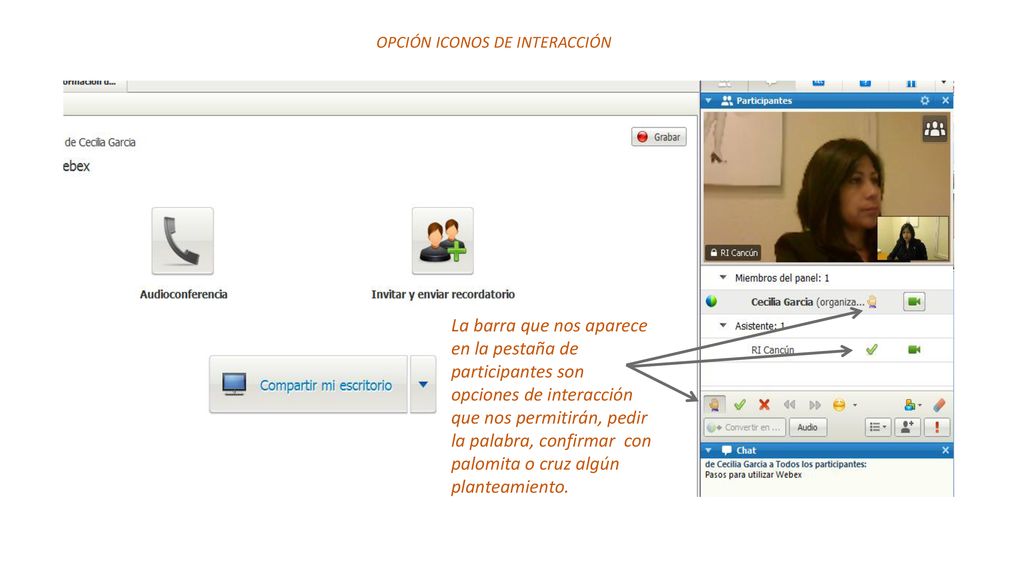Toggle Cecilia Garcia's camera button

(914, 302)
